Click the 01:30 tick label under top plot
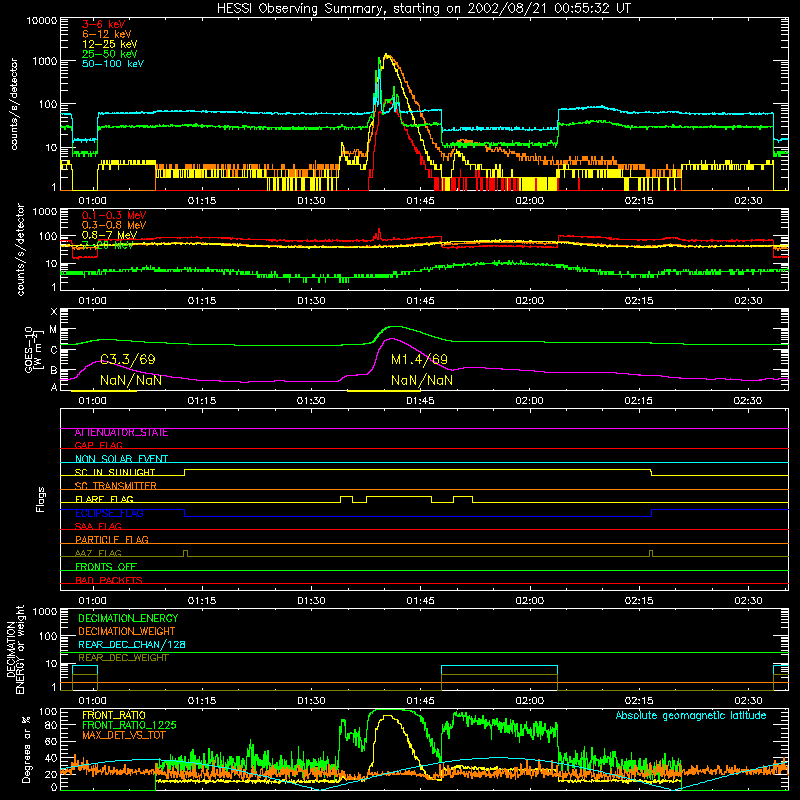The height and width of the screenshot is (800, 800). click(311, 201)
